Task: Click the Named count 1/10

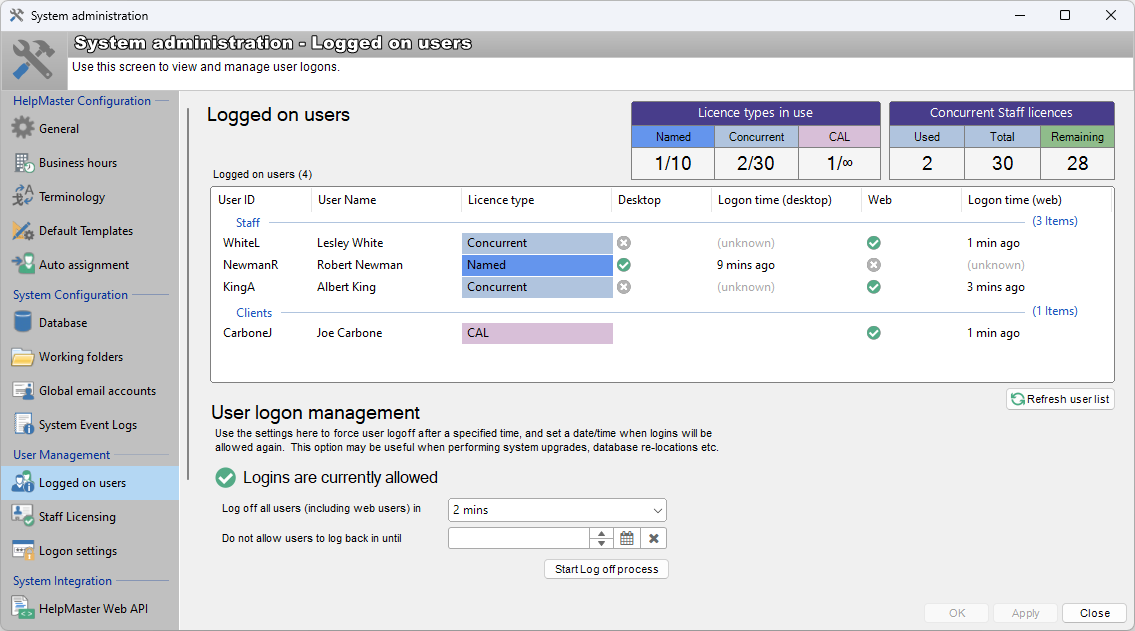Action: point(673,164)
